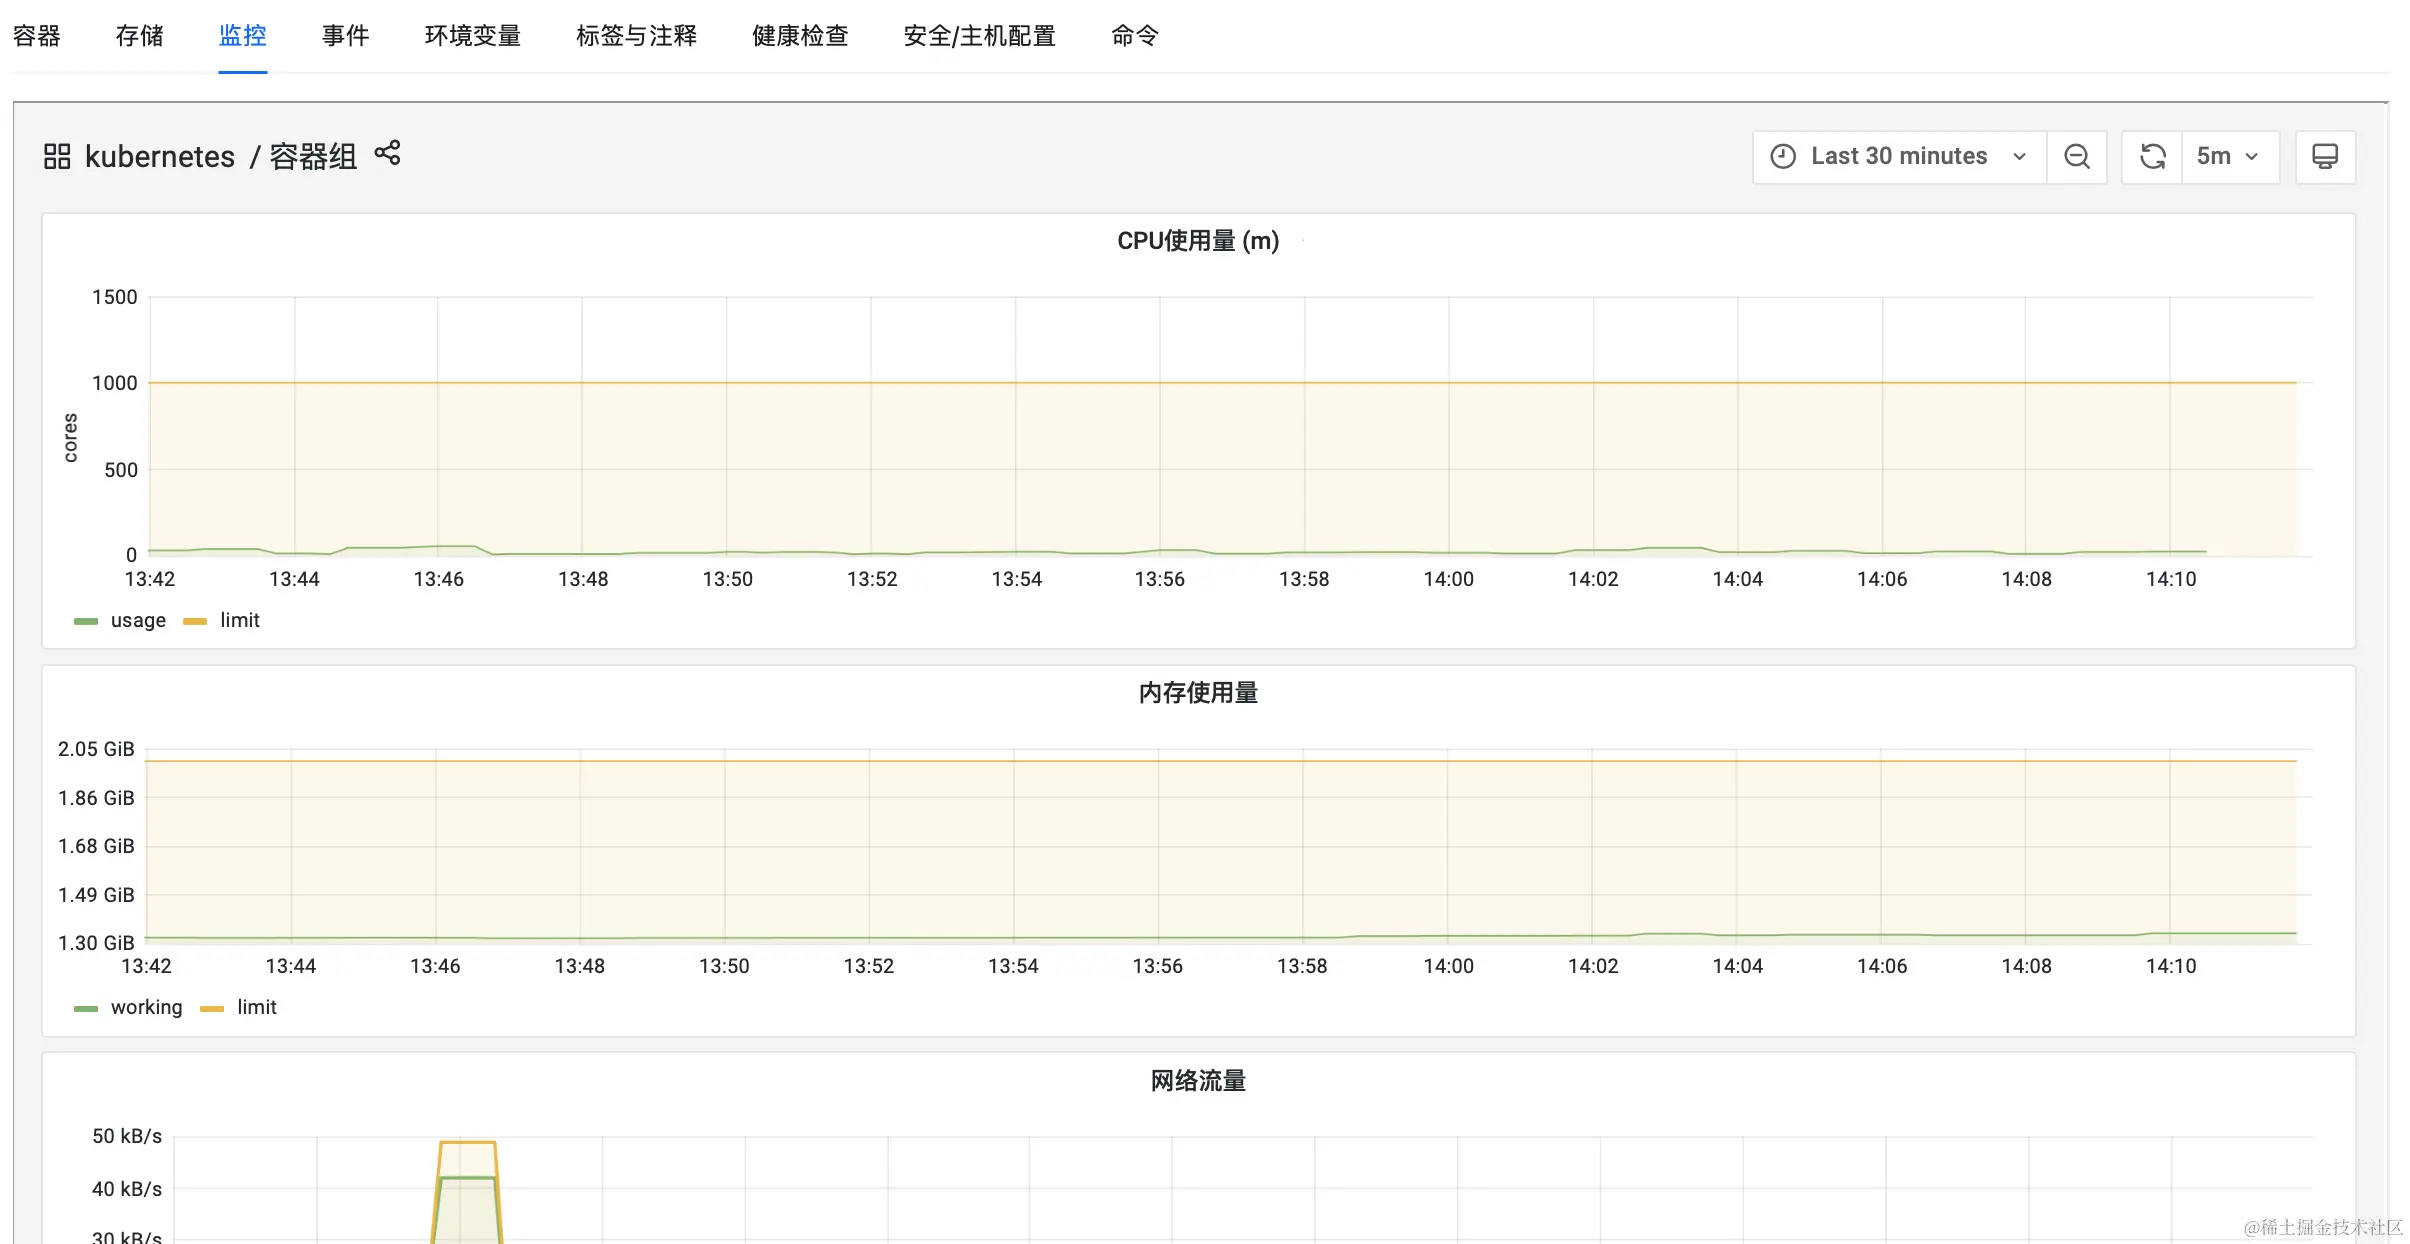
Task: Click the dashboard grid icon beside kubernetes
Action: [x=55, y=155]
